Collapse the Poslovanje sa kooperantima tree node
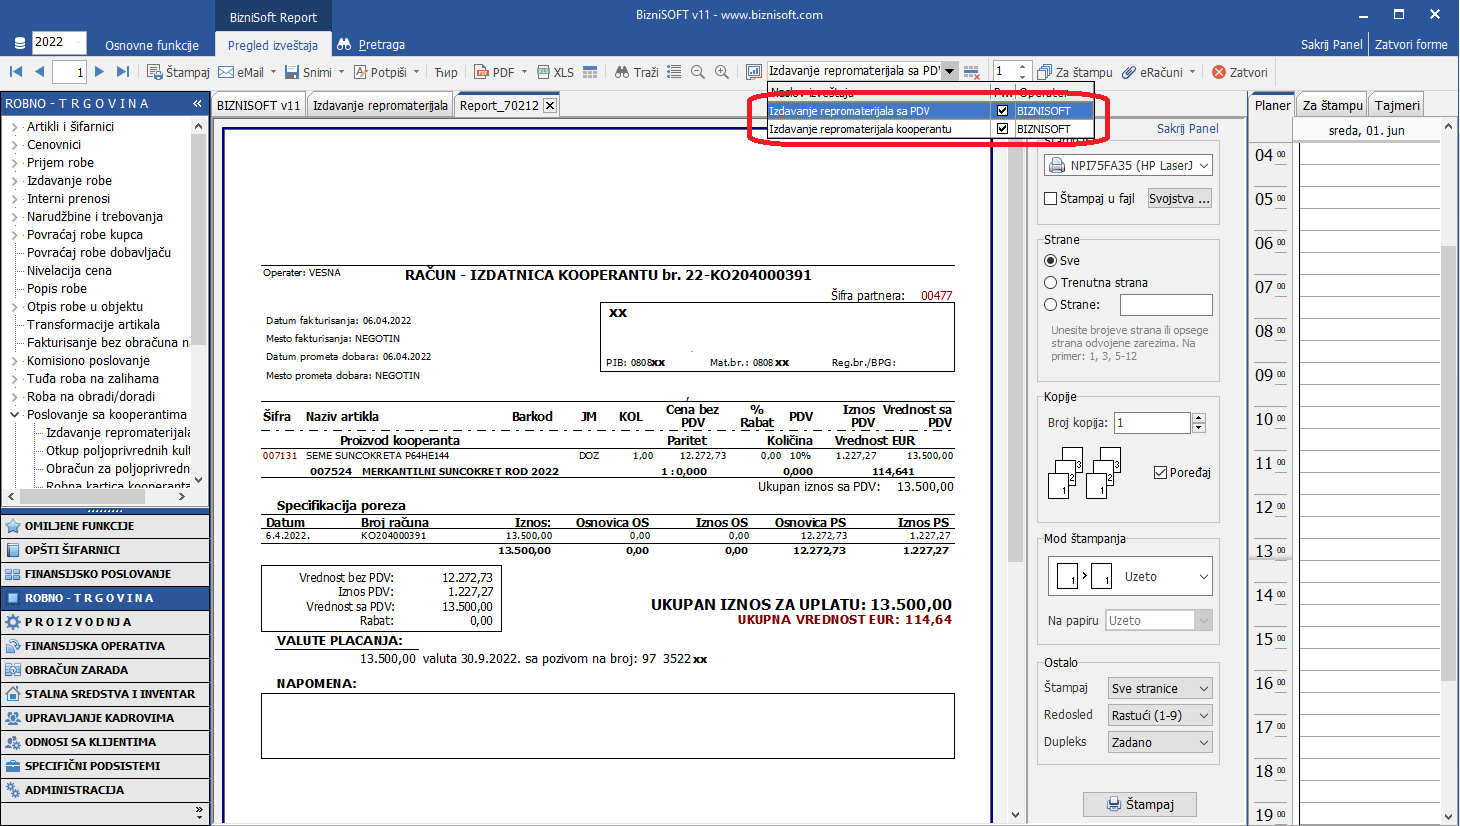Image resolution: width=1460 pixels, height=826 pixels. pos(15,415)
